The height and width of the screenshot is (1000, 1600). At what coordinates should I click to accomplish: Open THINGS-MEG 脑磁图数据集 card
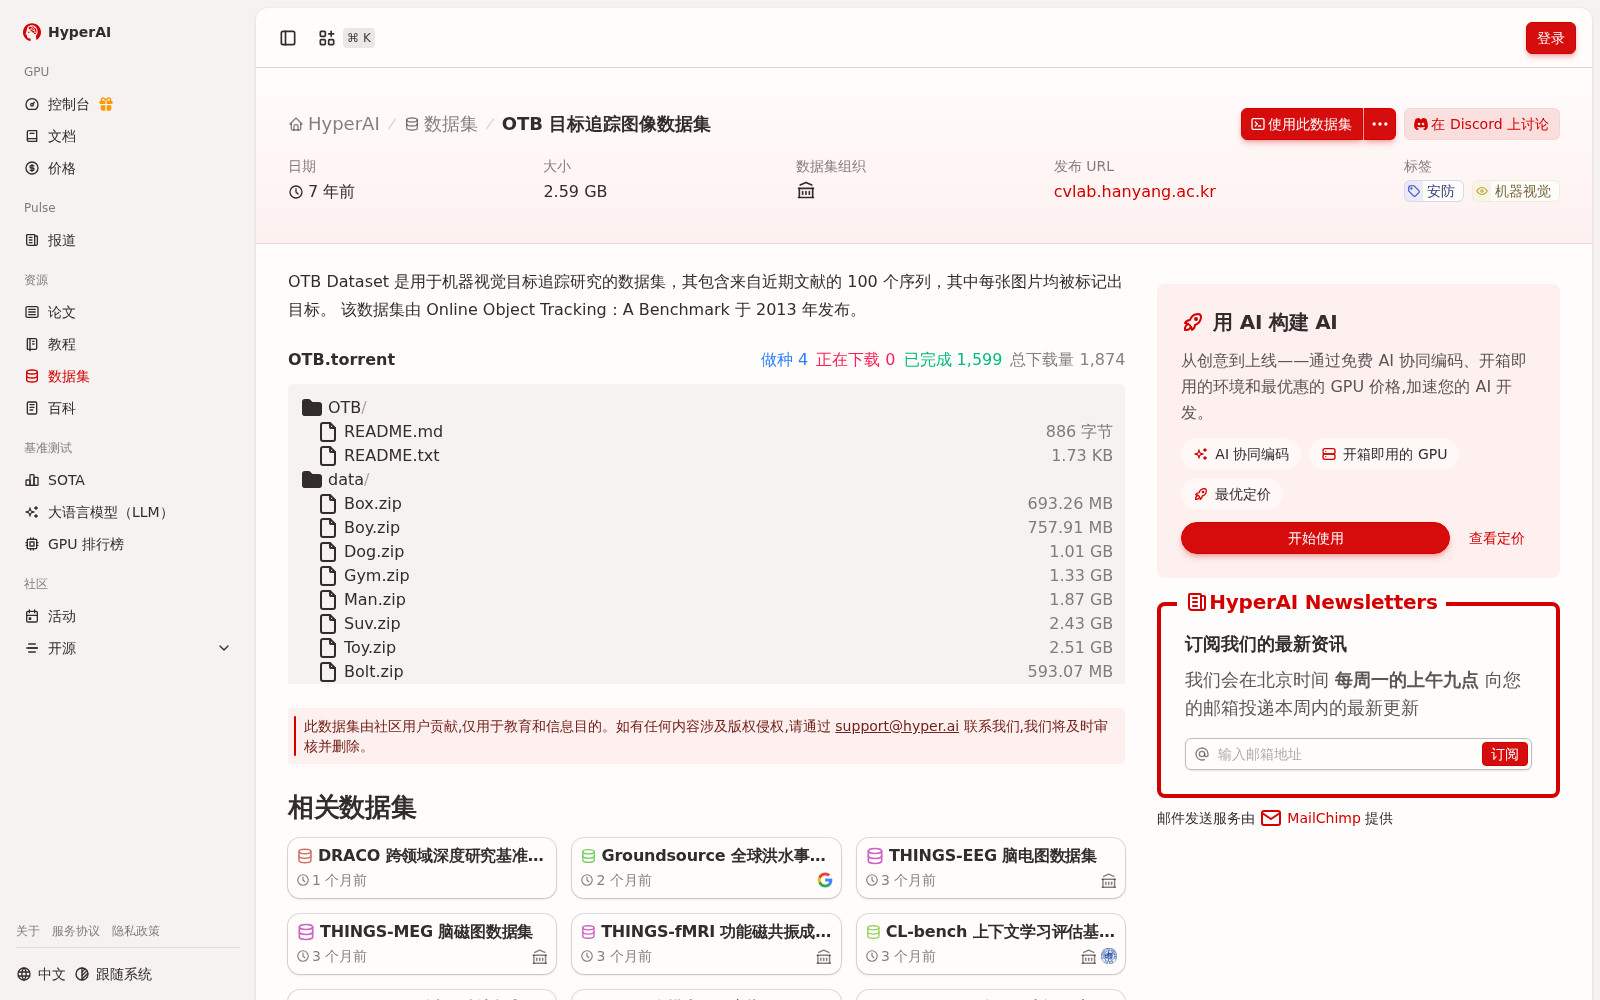pos(422,944)
